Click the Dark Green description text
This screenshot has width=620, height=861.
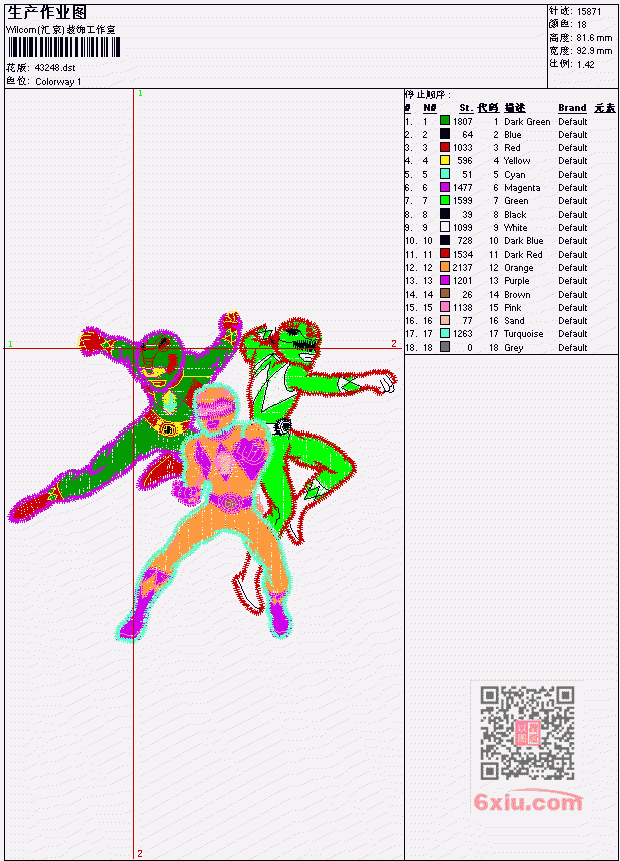click(527, 121)
